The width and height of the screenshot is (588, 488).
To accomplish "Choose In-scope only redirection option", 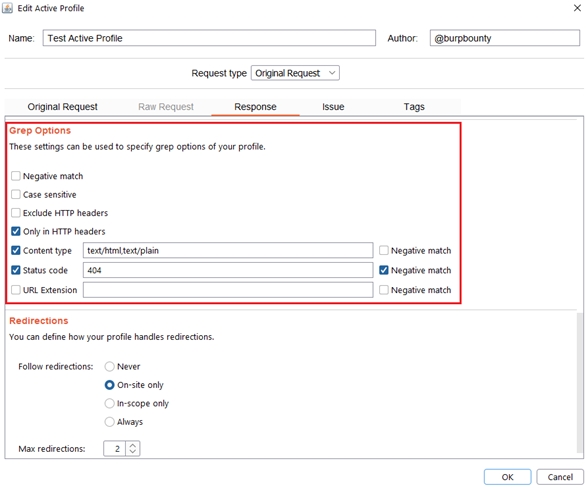I will [x=110, y=403].
